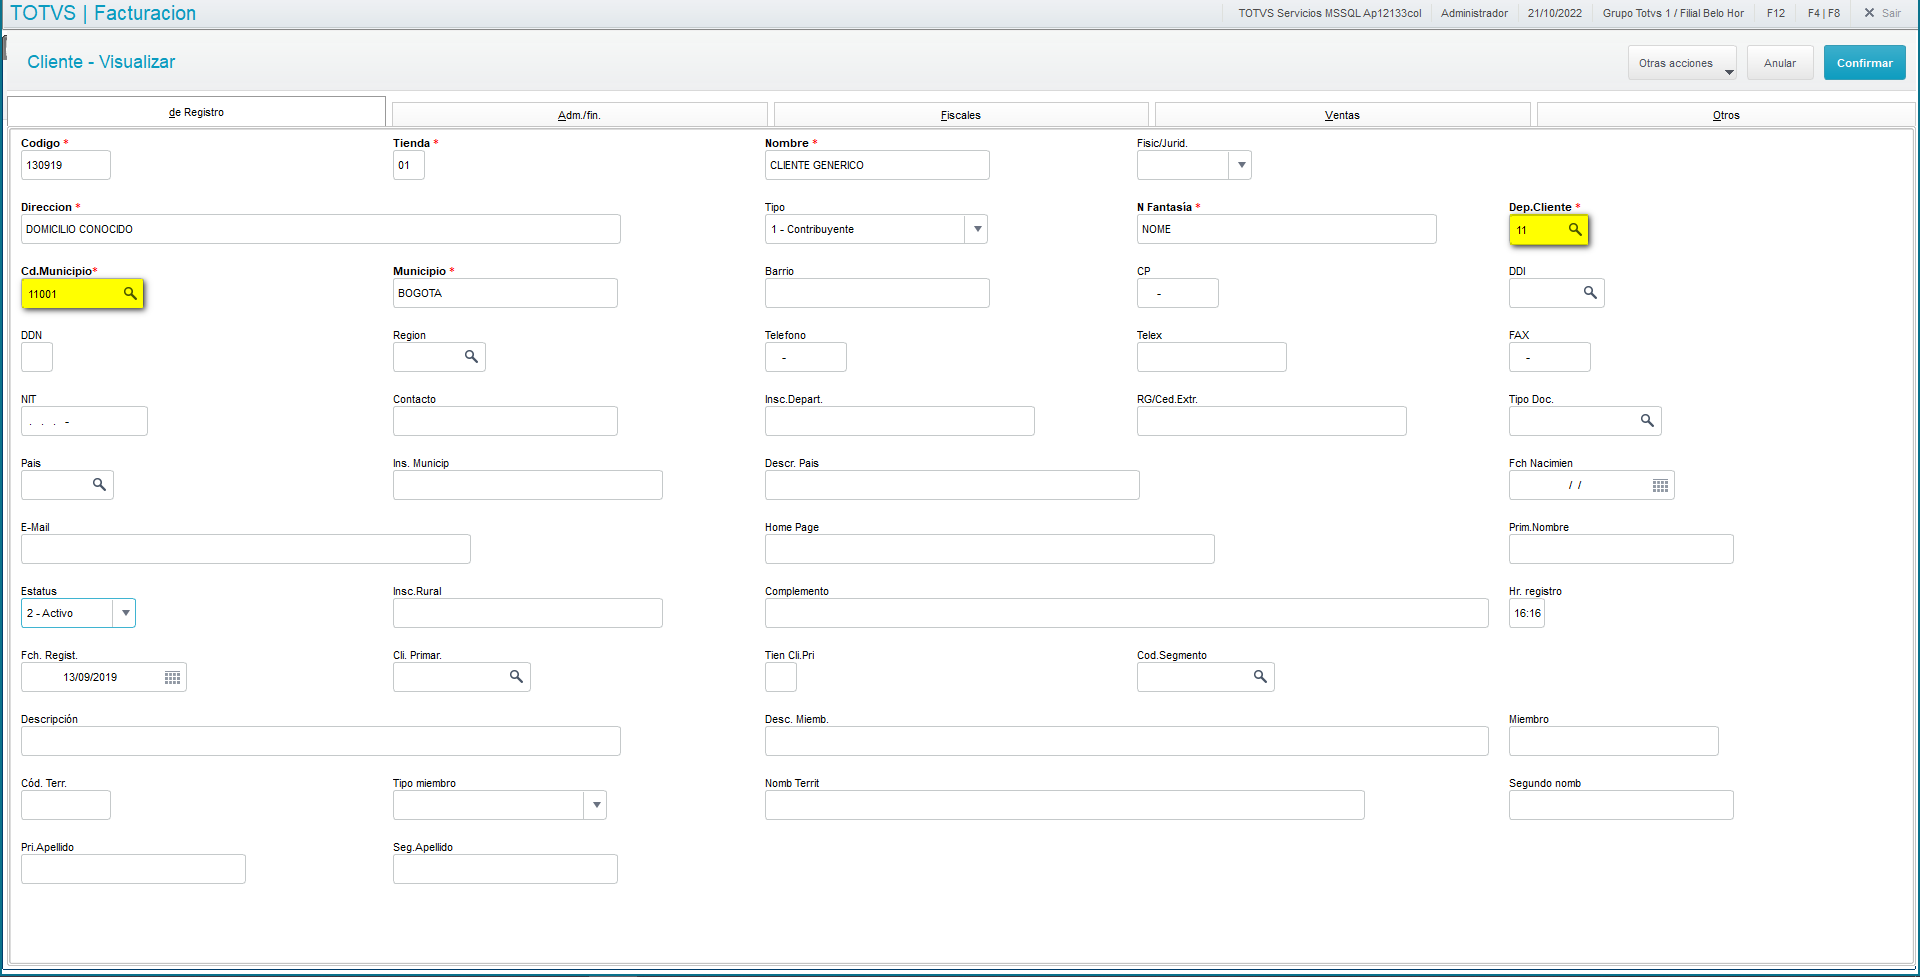This screenshot has height=977, width=1920.
Task: Click Grupo Totvs 1 / Filial Belo Hor
Action: [1673, 13]
